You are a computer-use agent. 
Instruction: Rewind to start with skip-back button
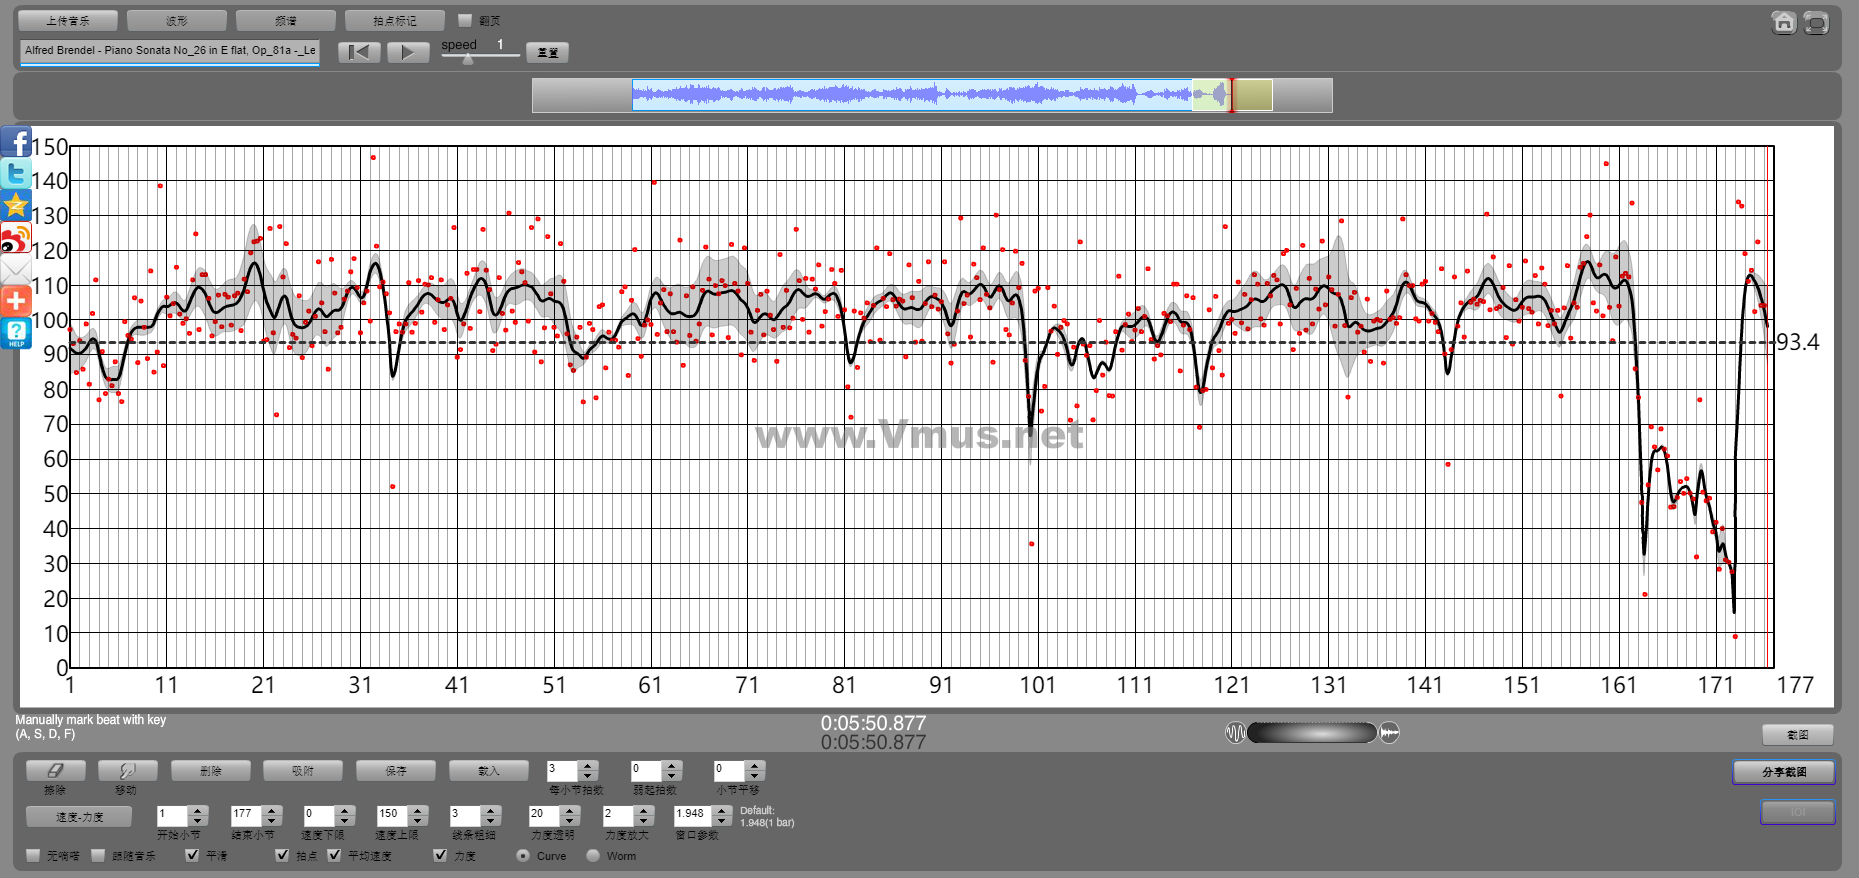point(359,52)
